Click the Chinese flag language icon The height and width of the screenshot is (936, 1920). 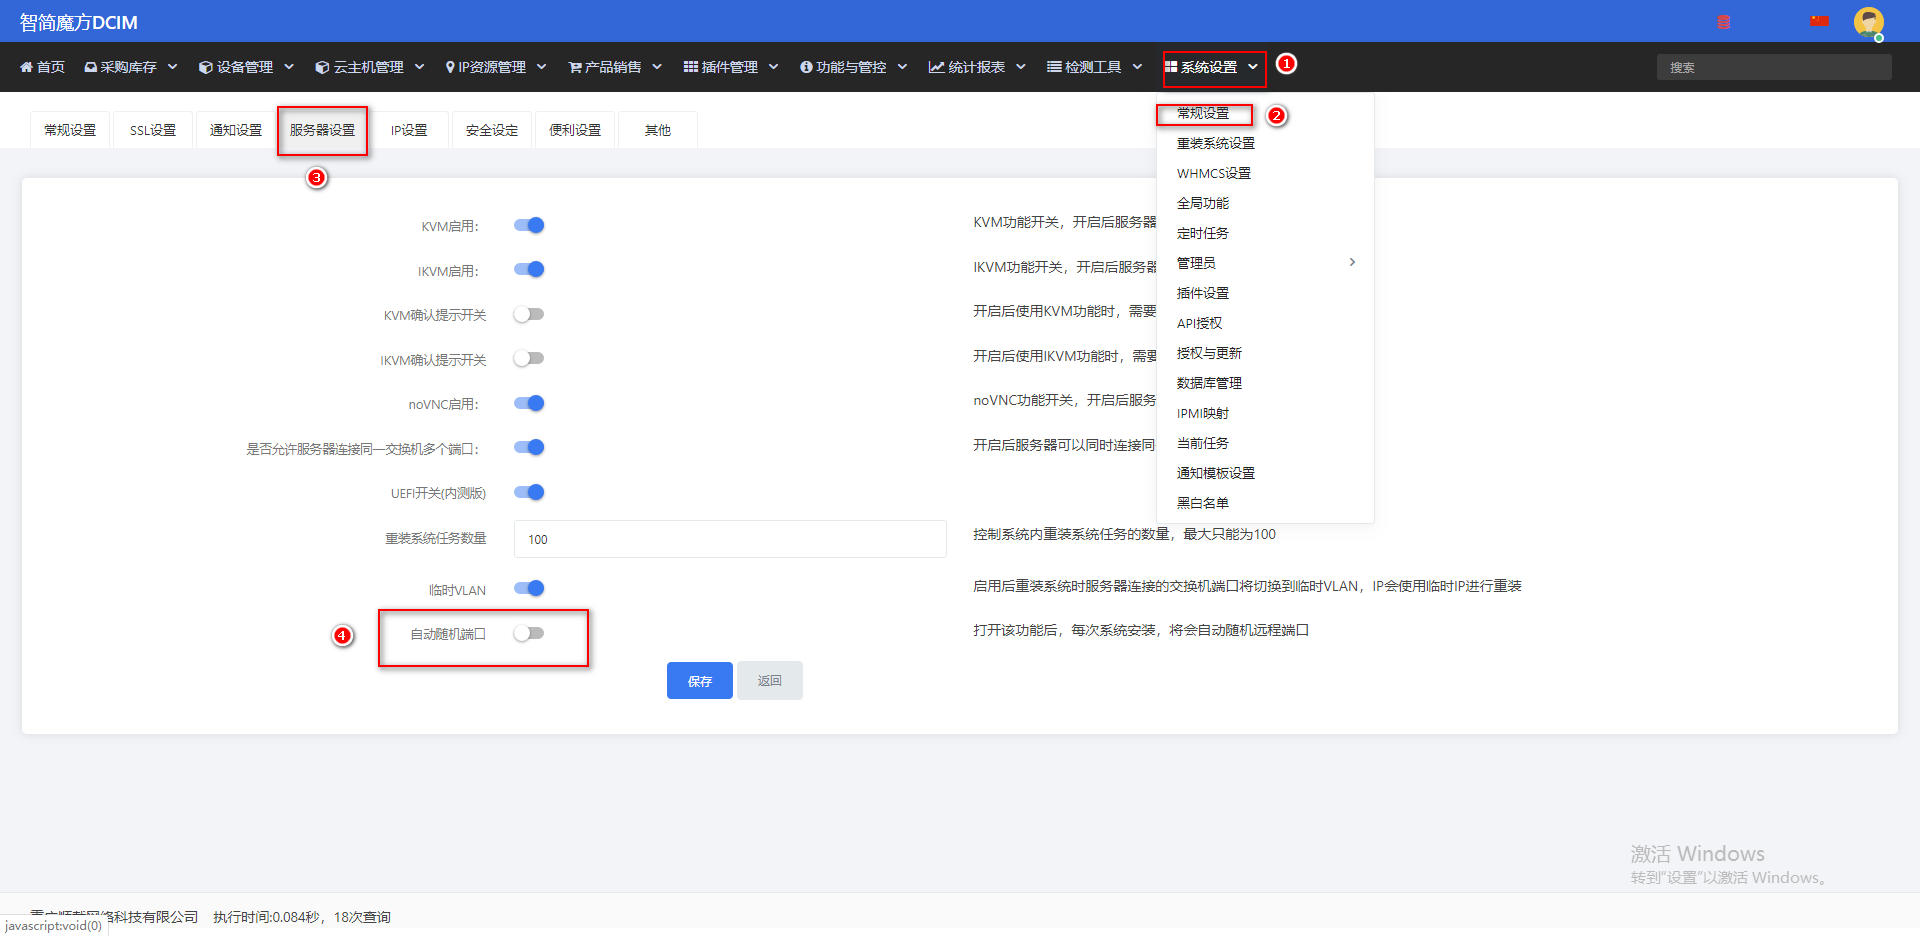point(1819,21)
